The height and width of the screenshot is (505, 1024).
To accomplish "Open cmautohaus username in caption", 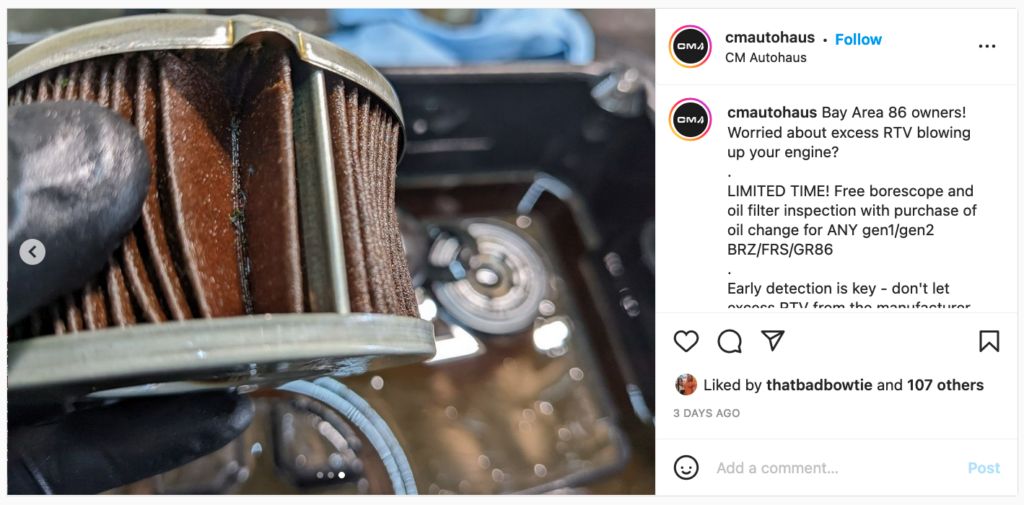I will pos(772,112).
